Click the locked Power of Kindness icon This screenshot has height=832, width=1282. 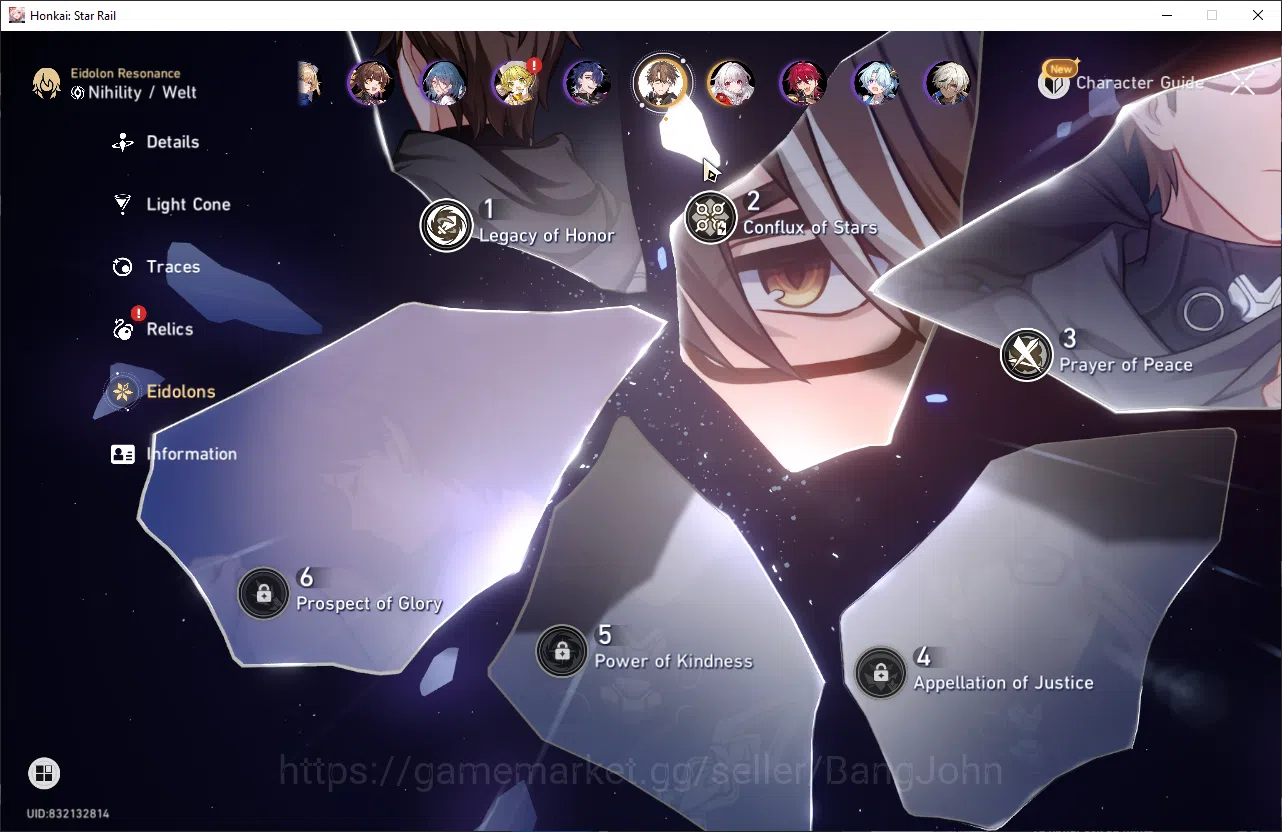click(x=562, y=651)
